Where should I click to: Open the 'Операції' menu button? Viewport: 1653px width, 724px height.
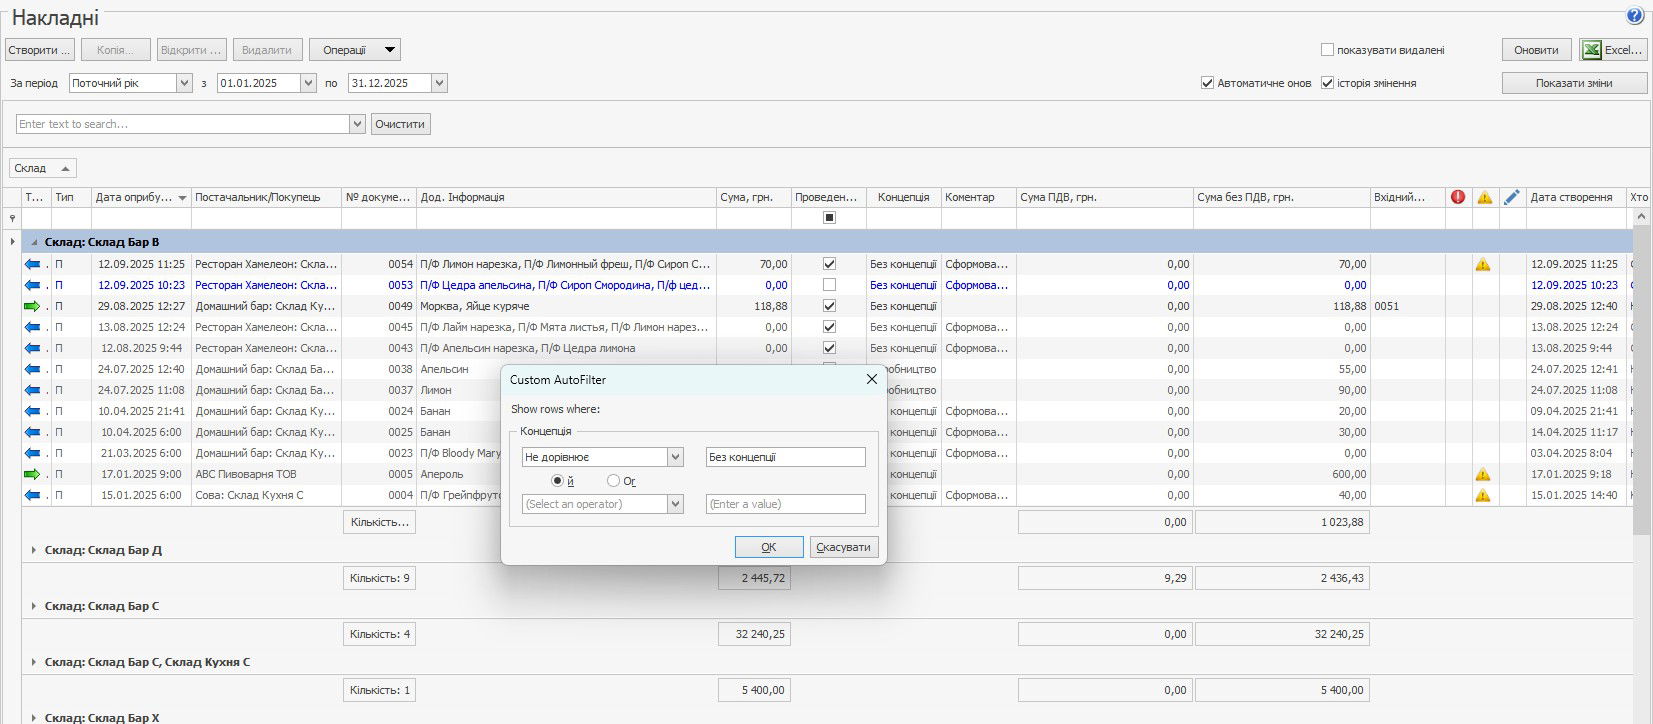click(x=354, y=50)
